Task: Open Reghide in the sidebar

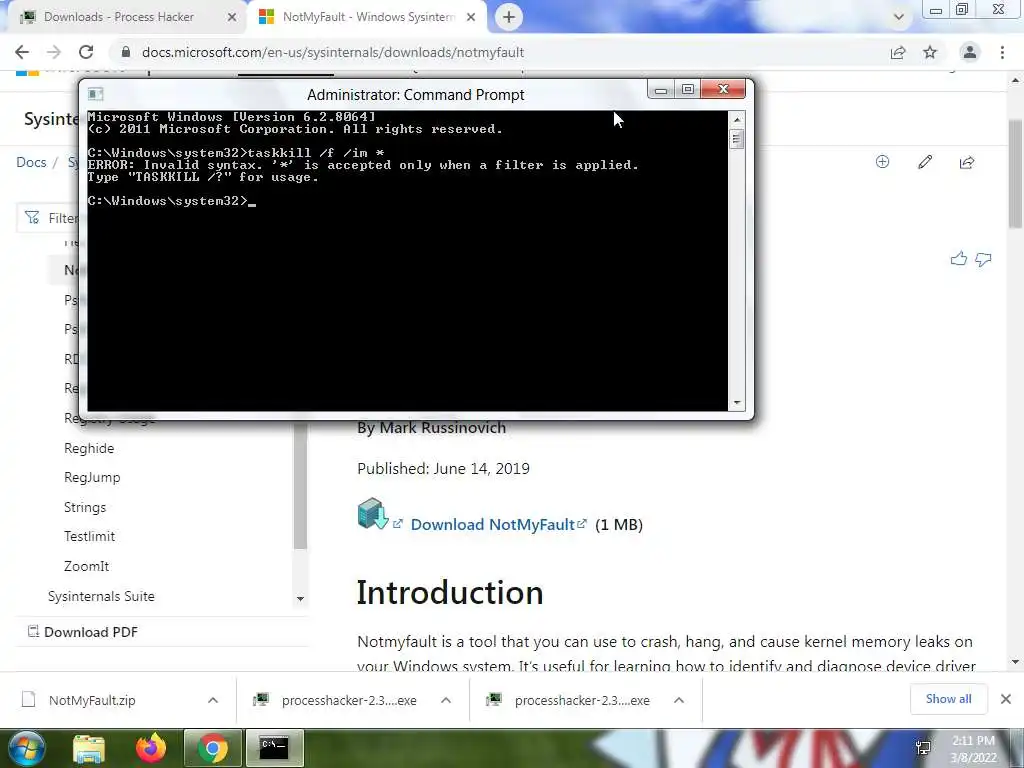Action: [x=89, y=449]
